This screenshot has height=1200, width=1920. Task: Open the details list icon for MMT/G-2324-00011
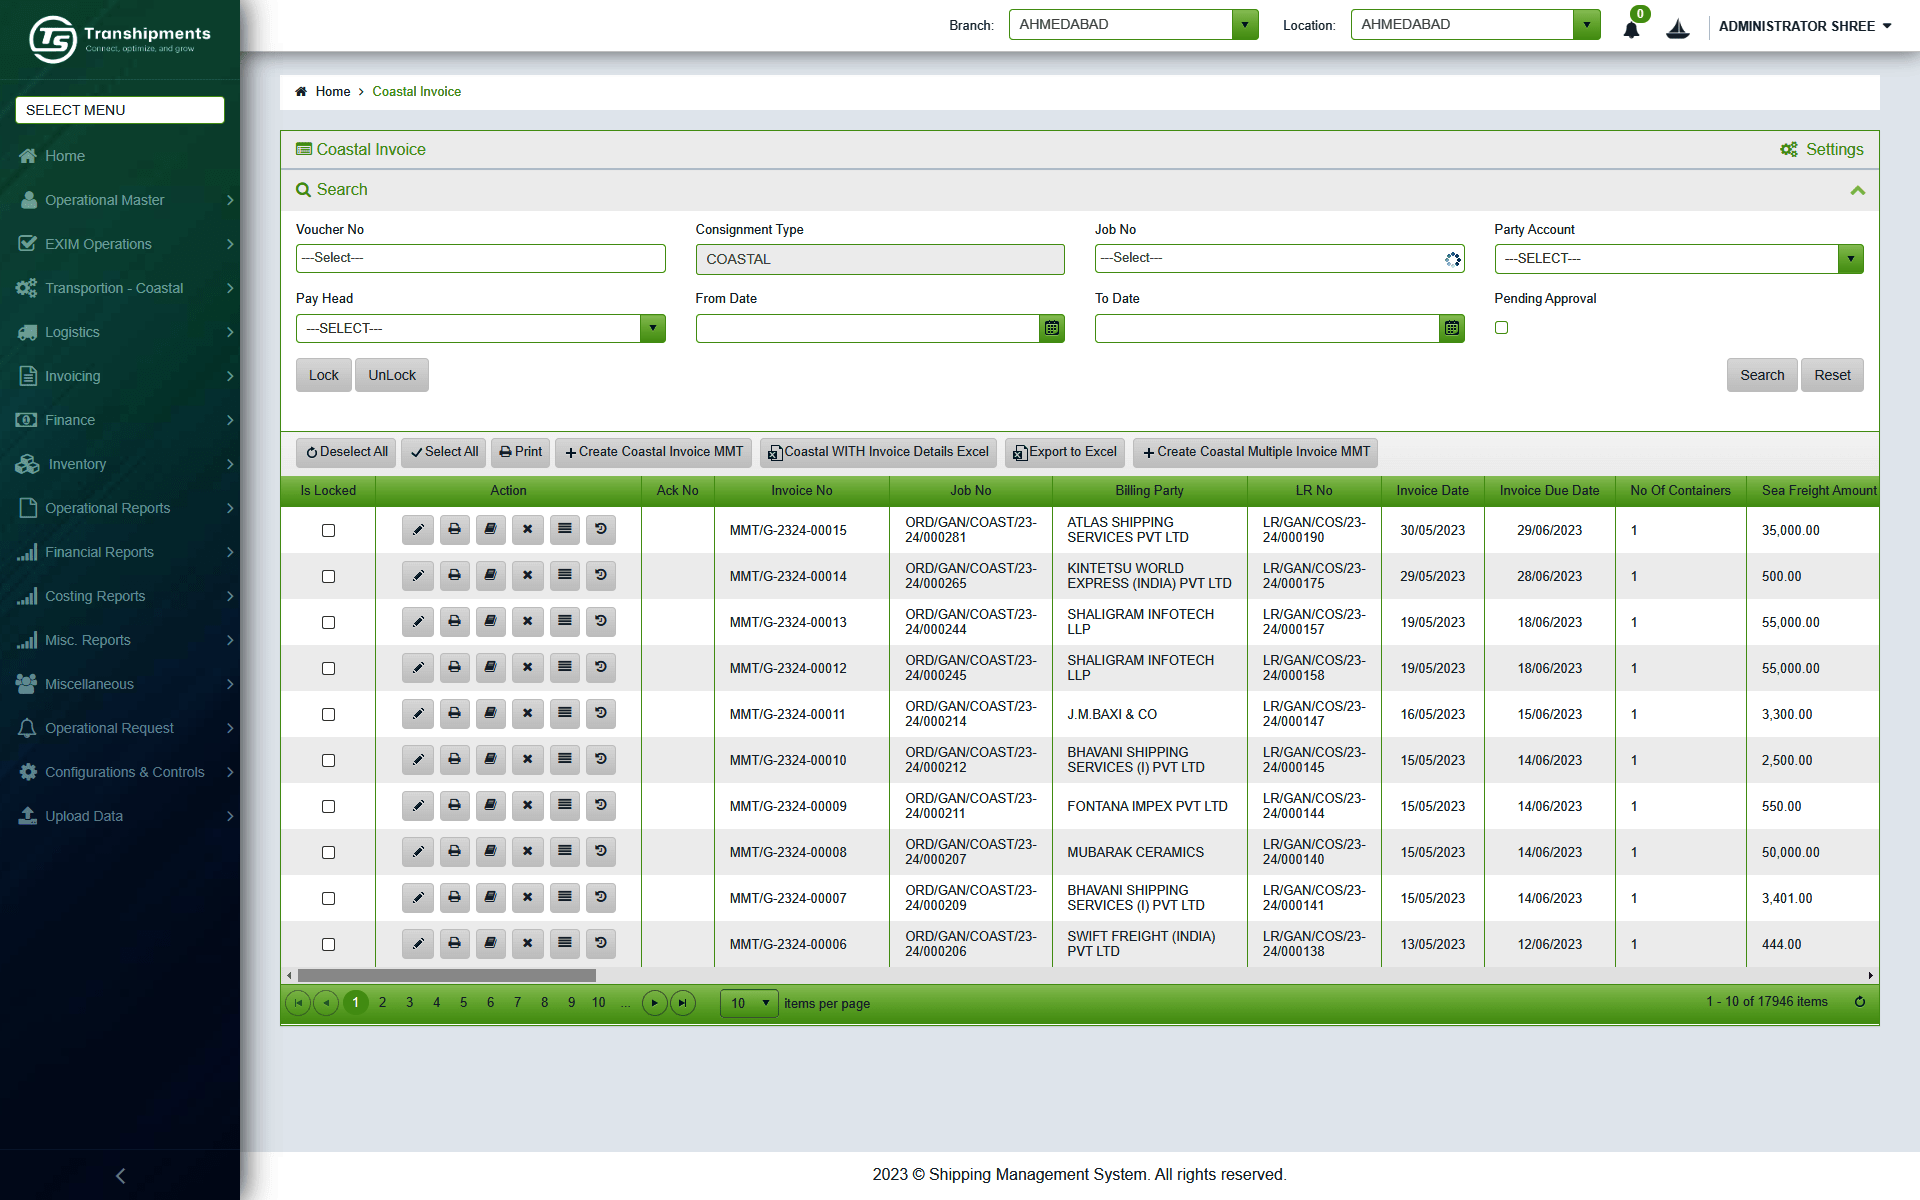[564, 713]
